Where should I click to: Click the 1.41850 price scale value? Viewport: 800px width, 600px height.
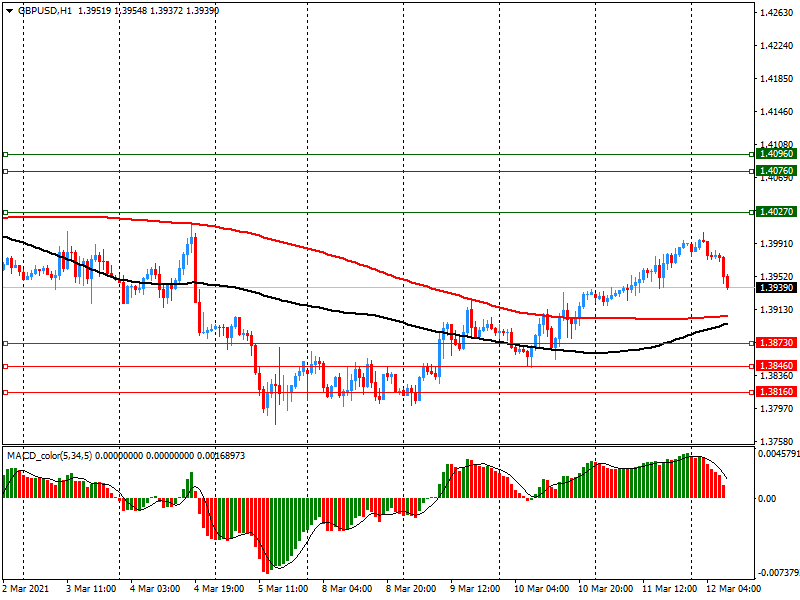click(777, 79)
